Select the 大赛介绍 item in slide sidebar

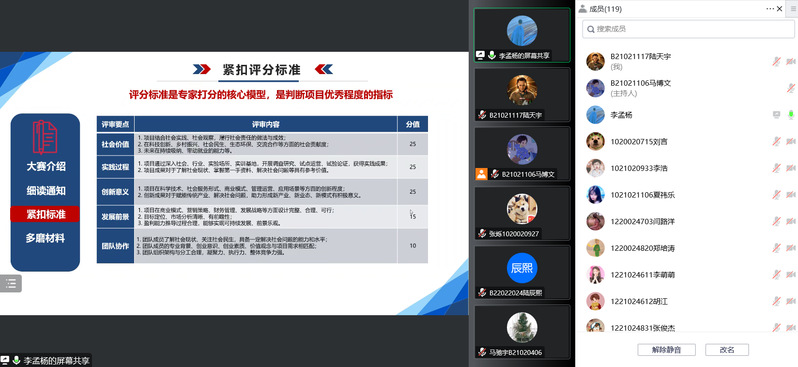click(46, 166)
